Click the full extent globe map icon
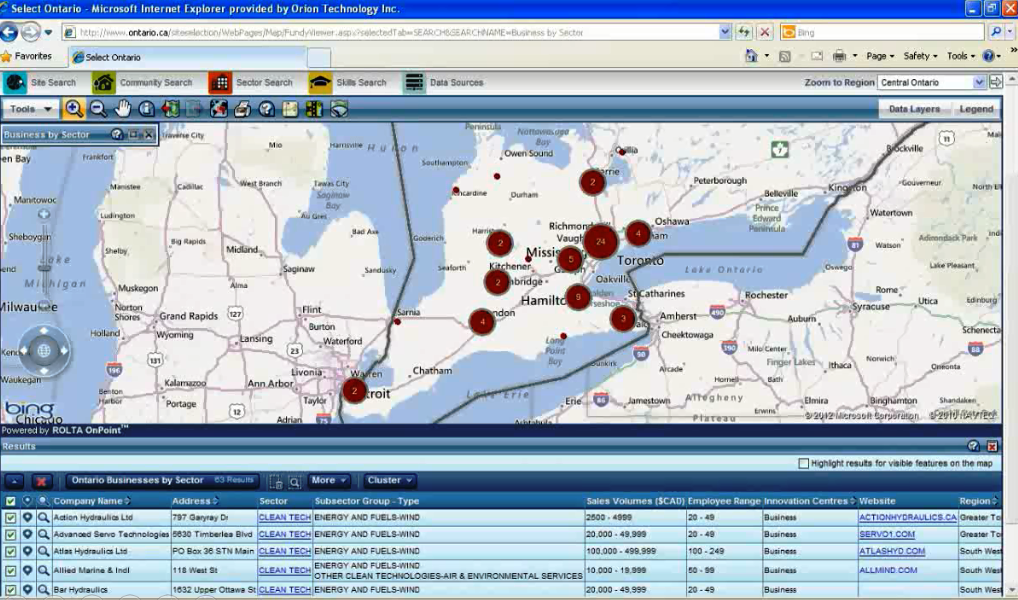This screenshot has width=1018, height=600. (x=219, y=109)
